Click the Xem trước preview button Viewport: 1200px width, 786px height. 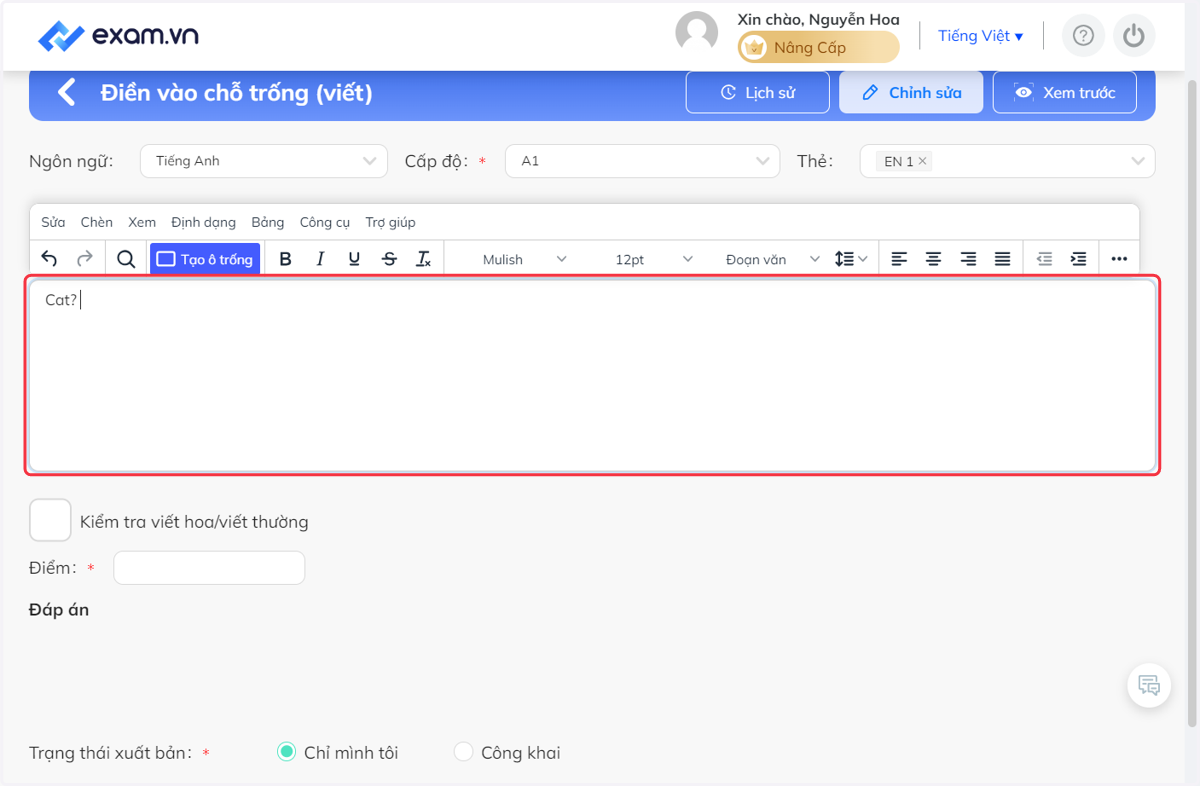pyautogui.click(x=1064, y=92)
